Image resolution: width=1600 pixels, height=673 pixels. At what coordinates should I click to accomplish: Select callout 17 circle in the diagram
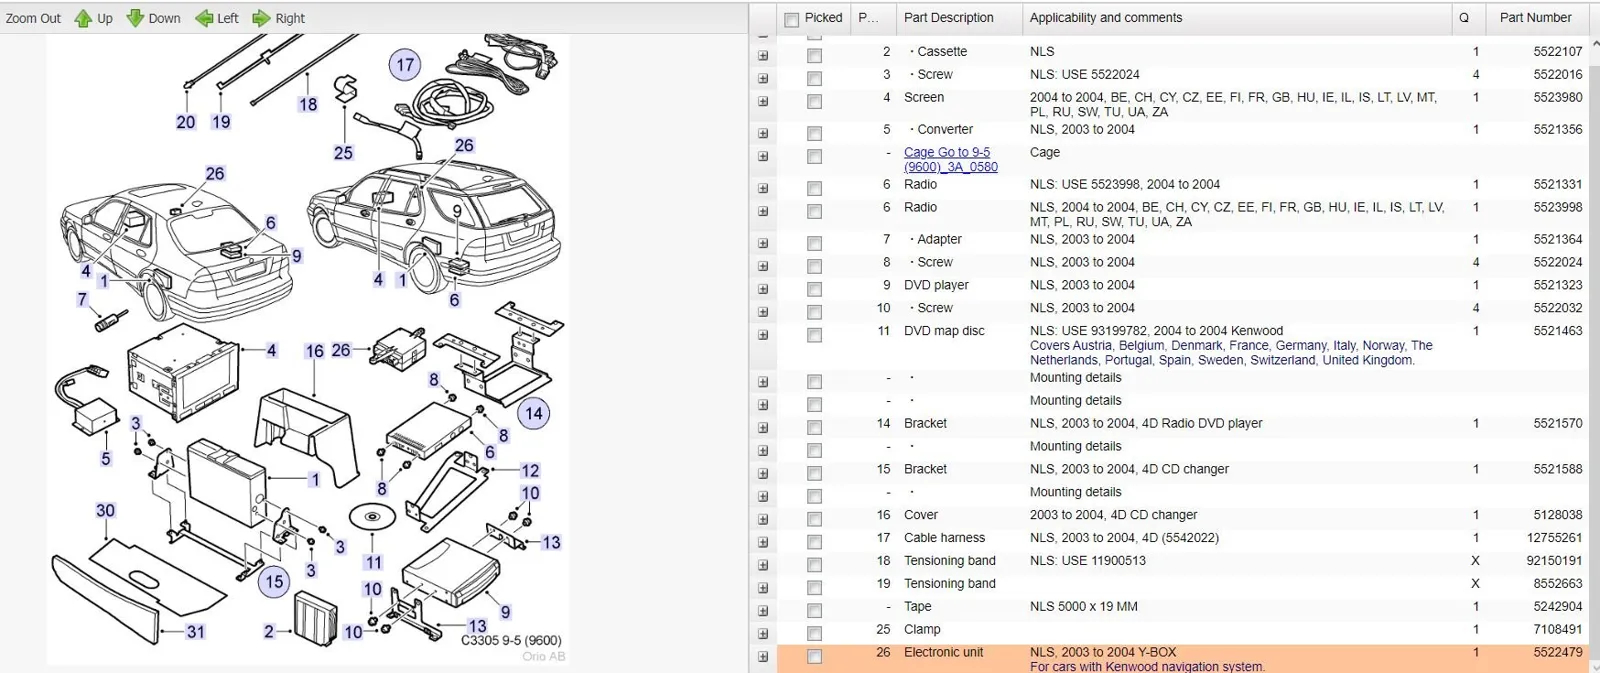click(x=404, y=65)
